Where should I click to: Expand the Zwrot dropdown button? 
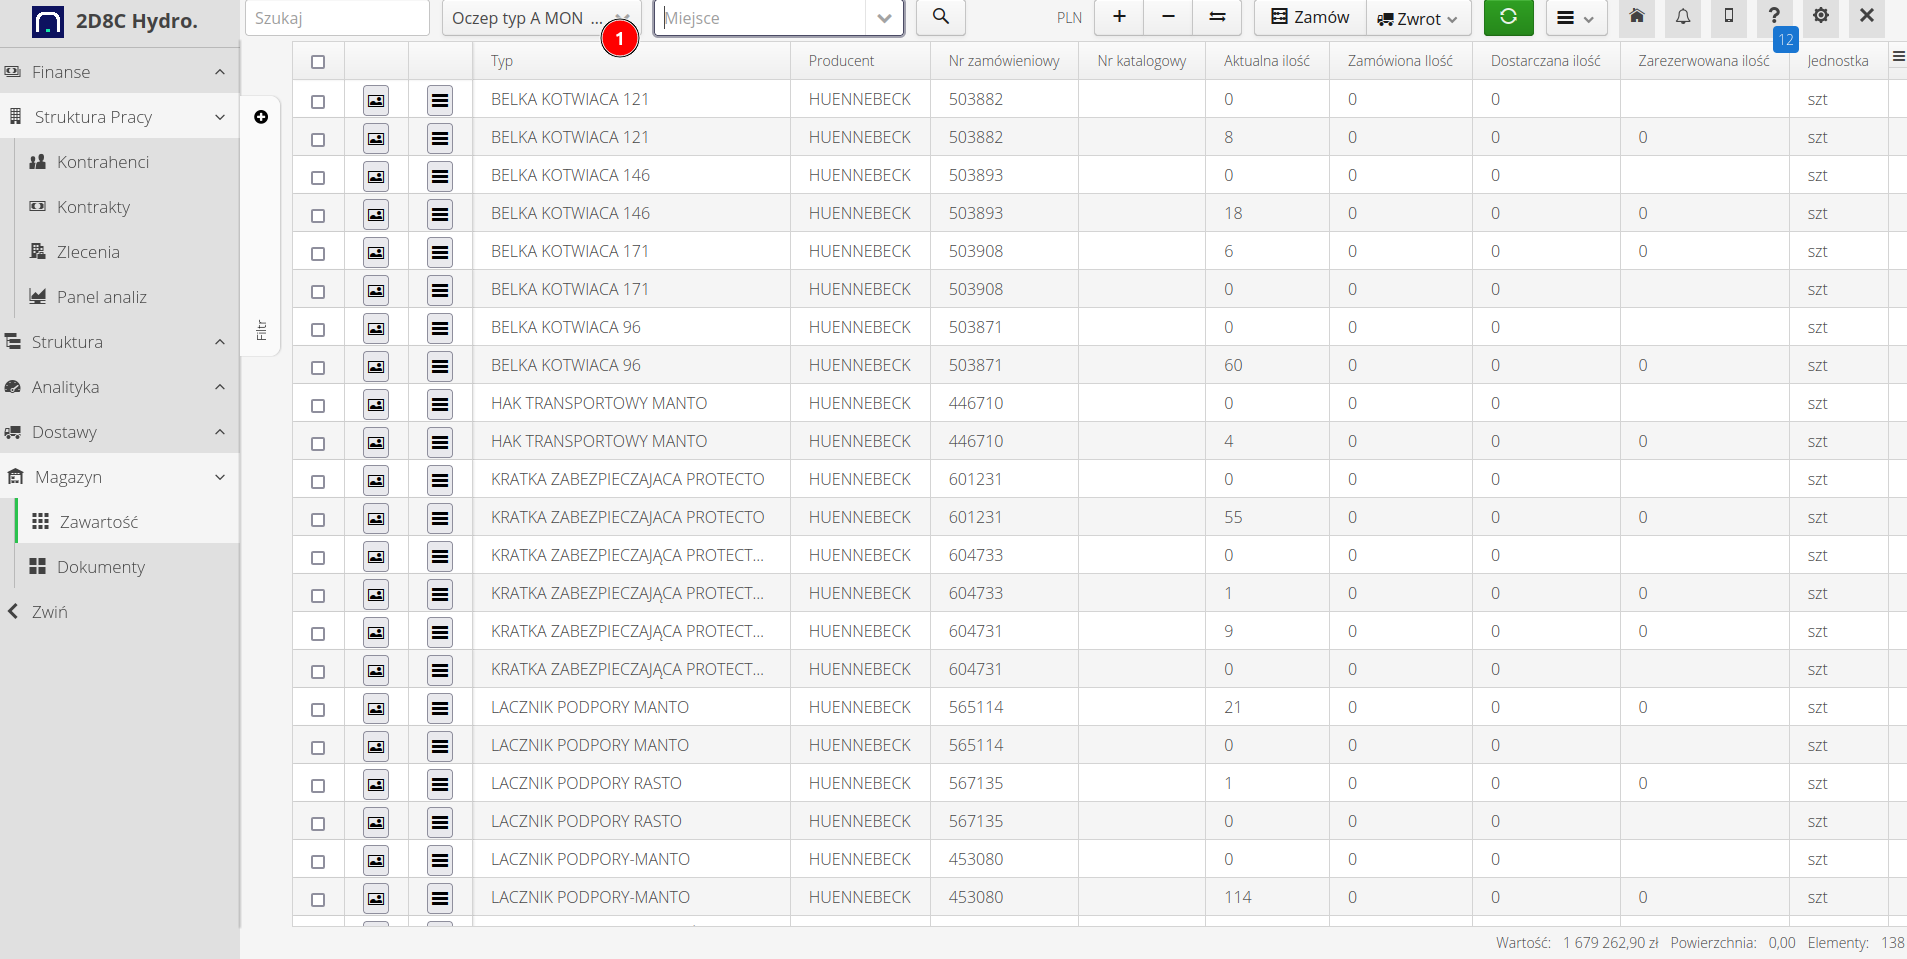coord(1418,19)
